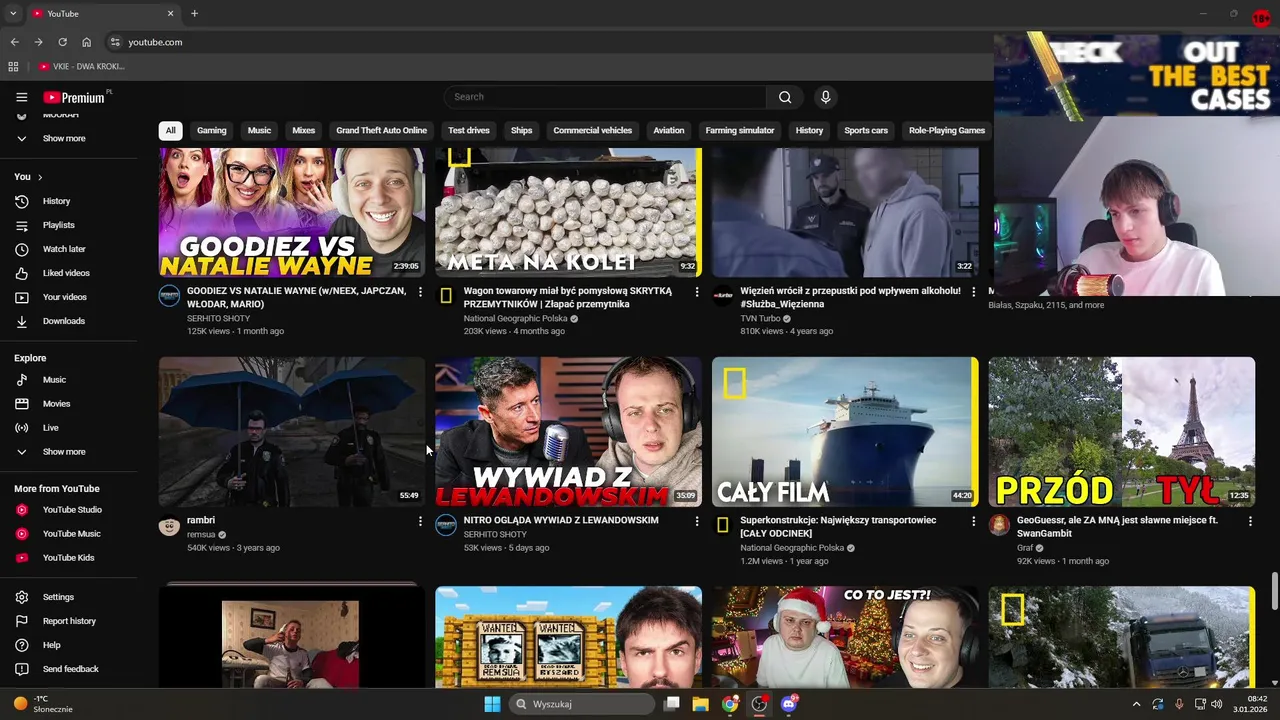Select the Sports cars chip
1280x720 pixels.
tap(866, 130)
